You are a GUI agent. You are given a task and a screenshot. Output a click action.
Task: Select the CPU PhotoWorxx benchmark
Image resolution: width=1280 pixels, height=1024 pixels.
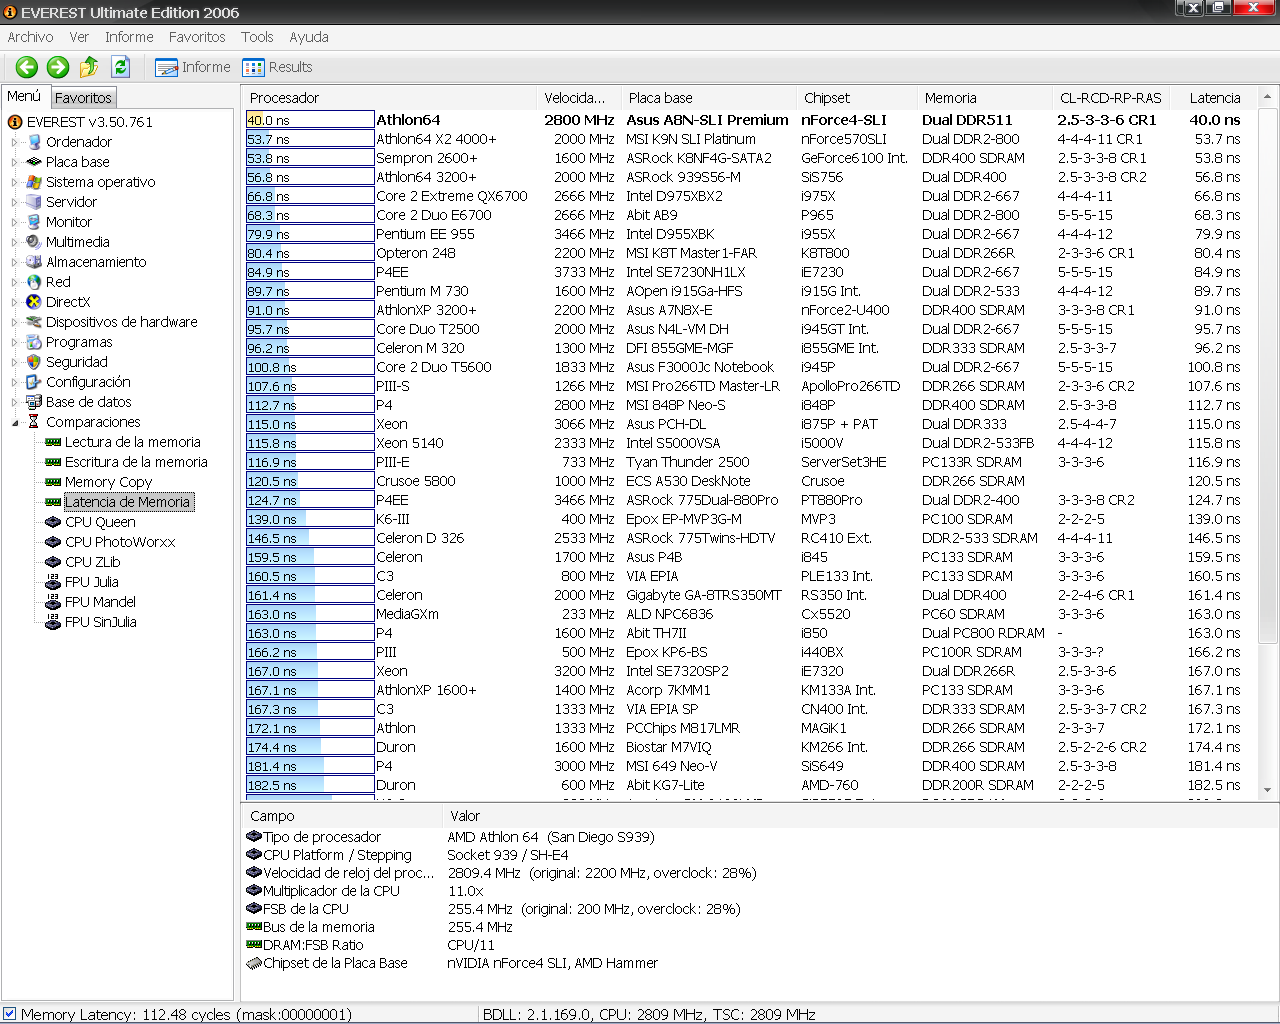pyautogui.click(x=120, y=542)
